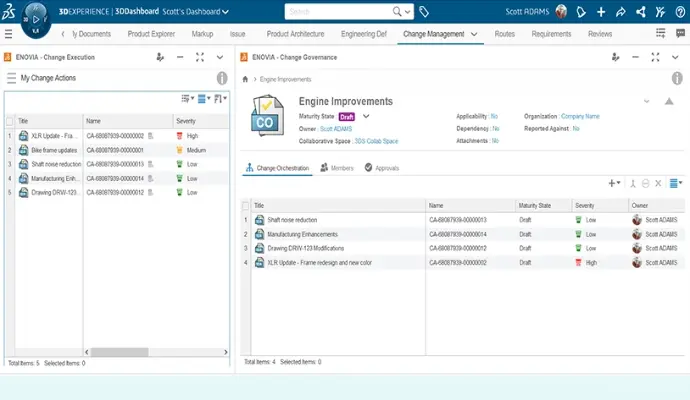Open the 3DEXPERIENCE compass
The width and height of the screenshot is (690, 400).
coord(36,19)
